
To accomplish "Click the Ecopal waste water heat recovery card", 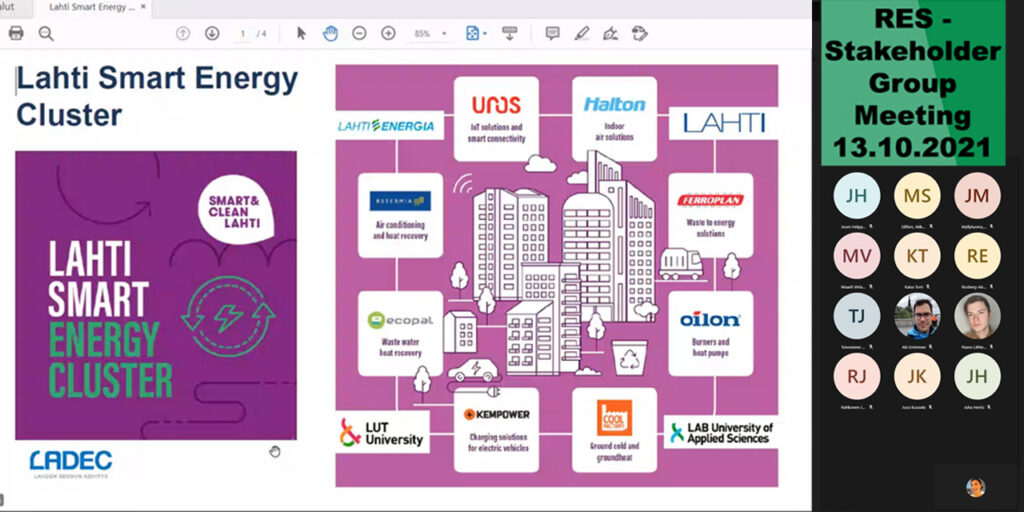I will (400, 334).
